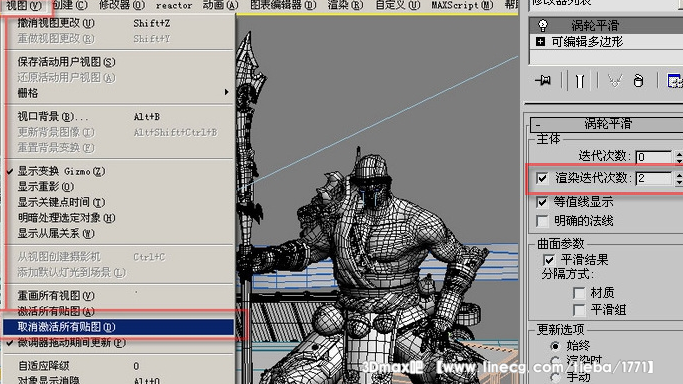Screen dimensions: 683x384
Task: Click the 迭代次数 input field
Action: 653,157
